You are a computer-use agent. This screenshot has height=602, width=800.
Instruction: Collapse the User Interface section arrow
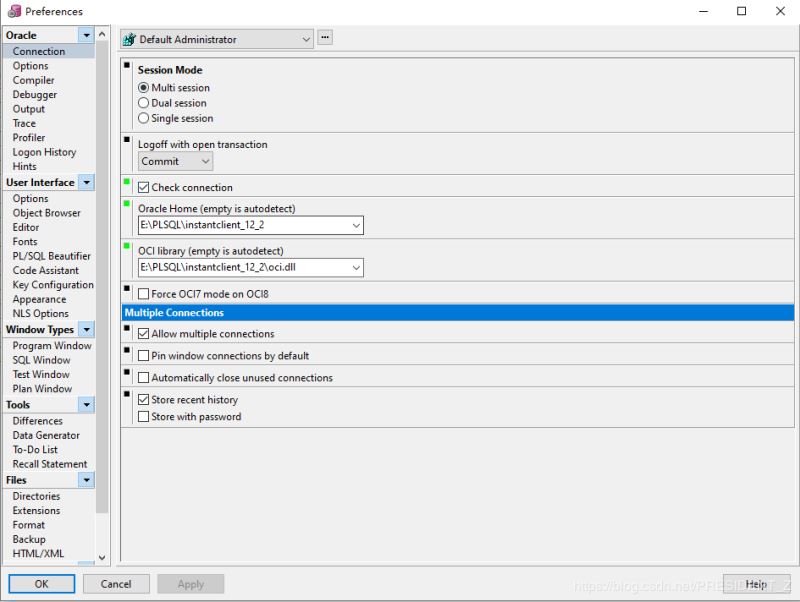[86, 182]
